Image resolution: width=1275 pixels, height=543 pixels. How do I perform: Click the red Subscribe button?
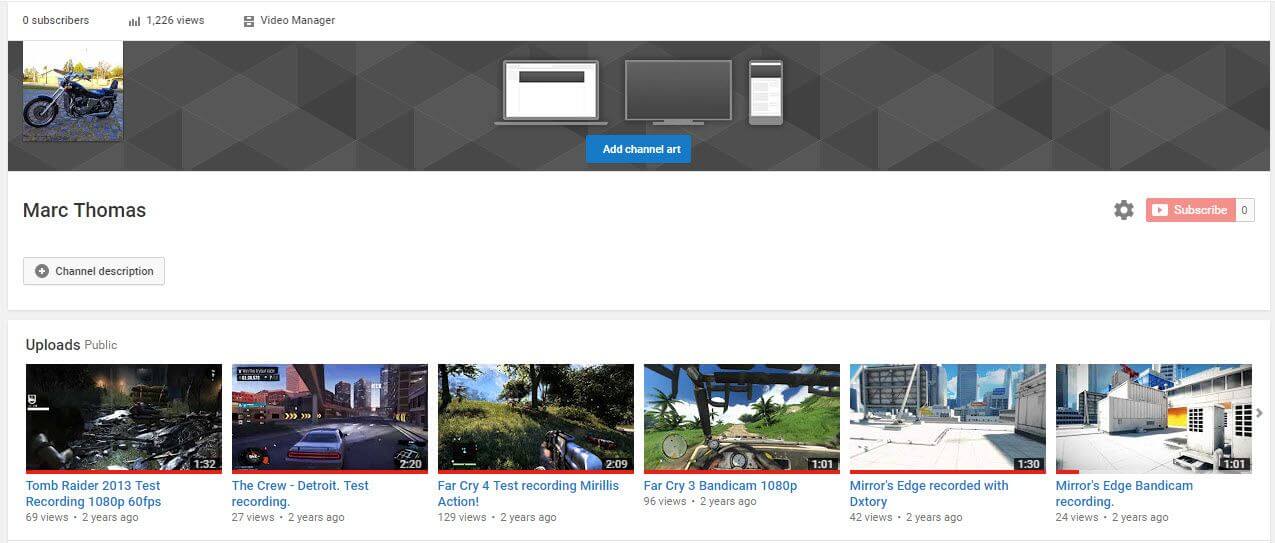tap(1190, 210)
